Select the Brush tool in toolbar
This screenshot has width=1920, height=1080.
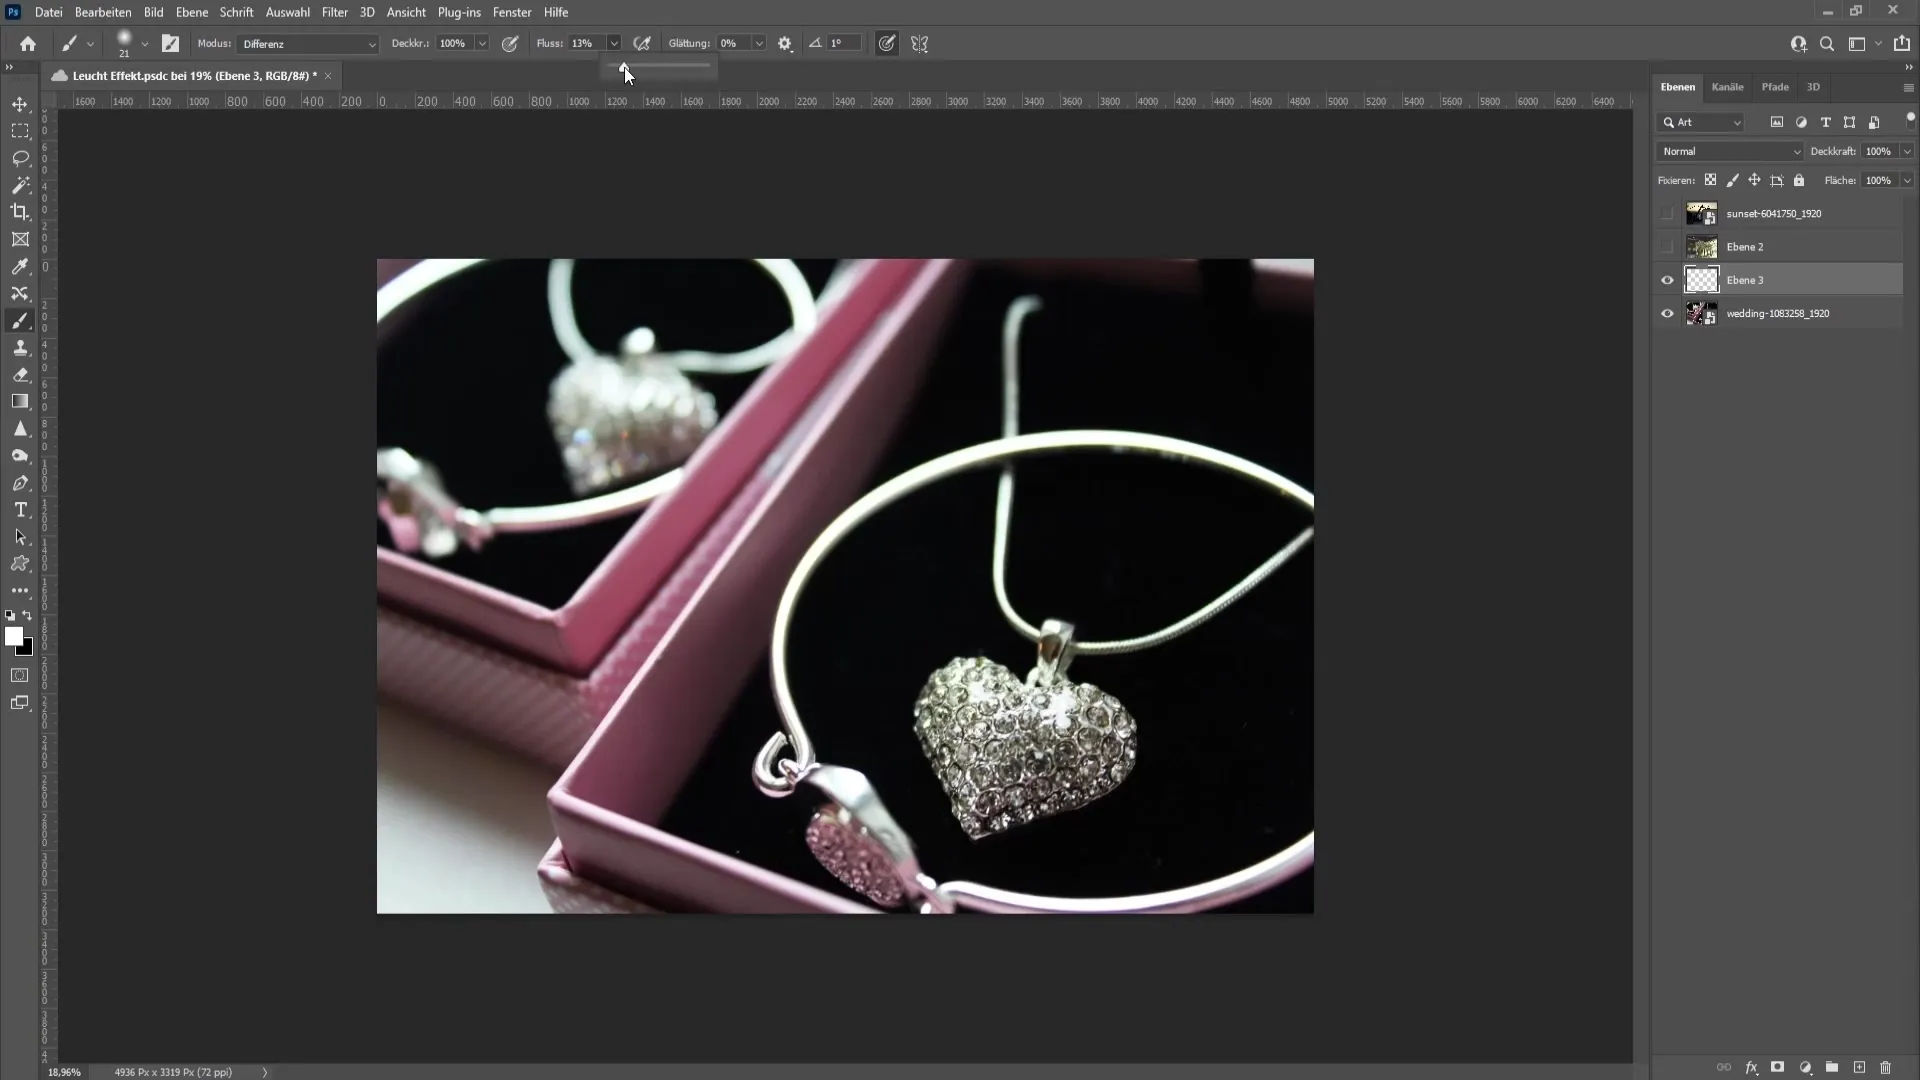20,320
